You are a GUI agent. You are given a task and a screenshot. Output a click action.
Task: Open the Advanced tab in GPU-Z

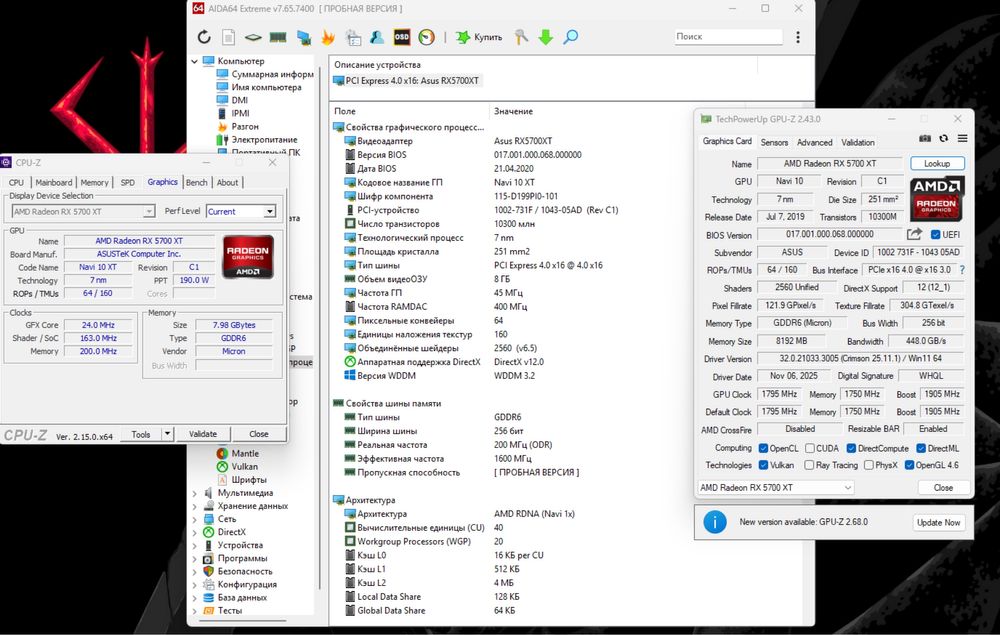[814, 142]
